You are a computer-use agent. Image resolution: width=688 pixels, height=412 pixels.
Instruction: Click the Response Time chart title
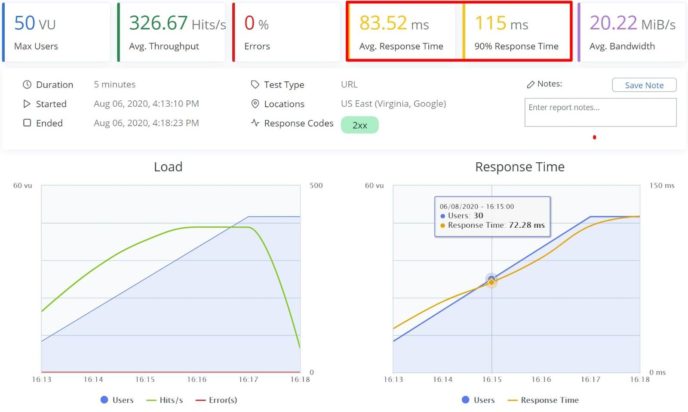(x=520, y=167)
